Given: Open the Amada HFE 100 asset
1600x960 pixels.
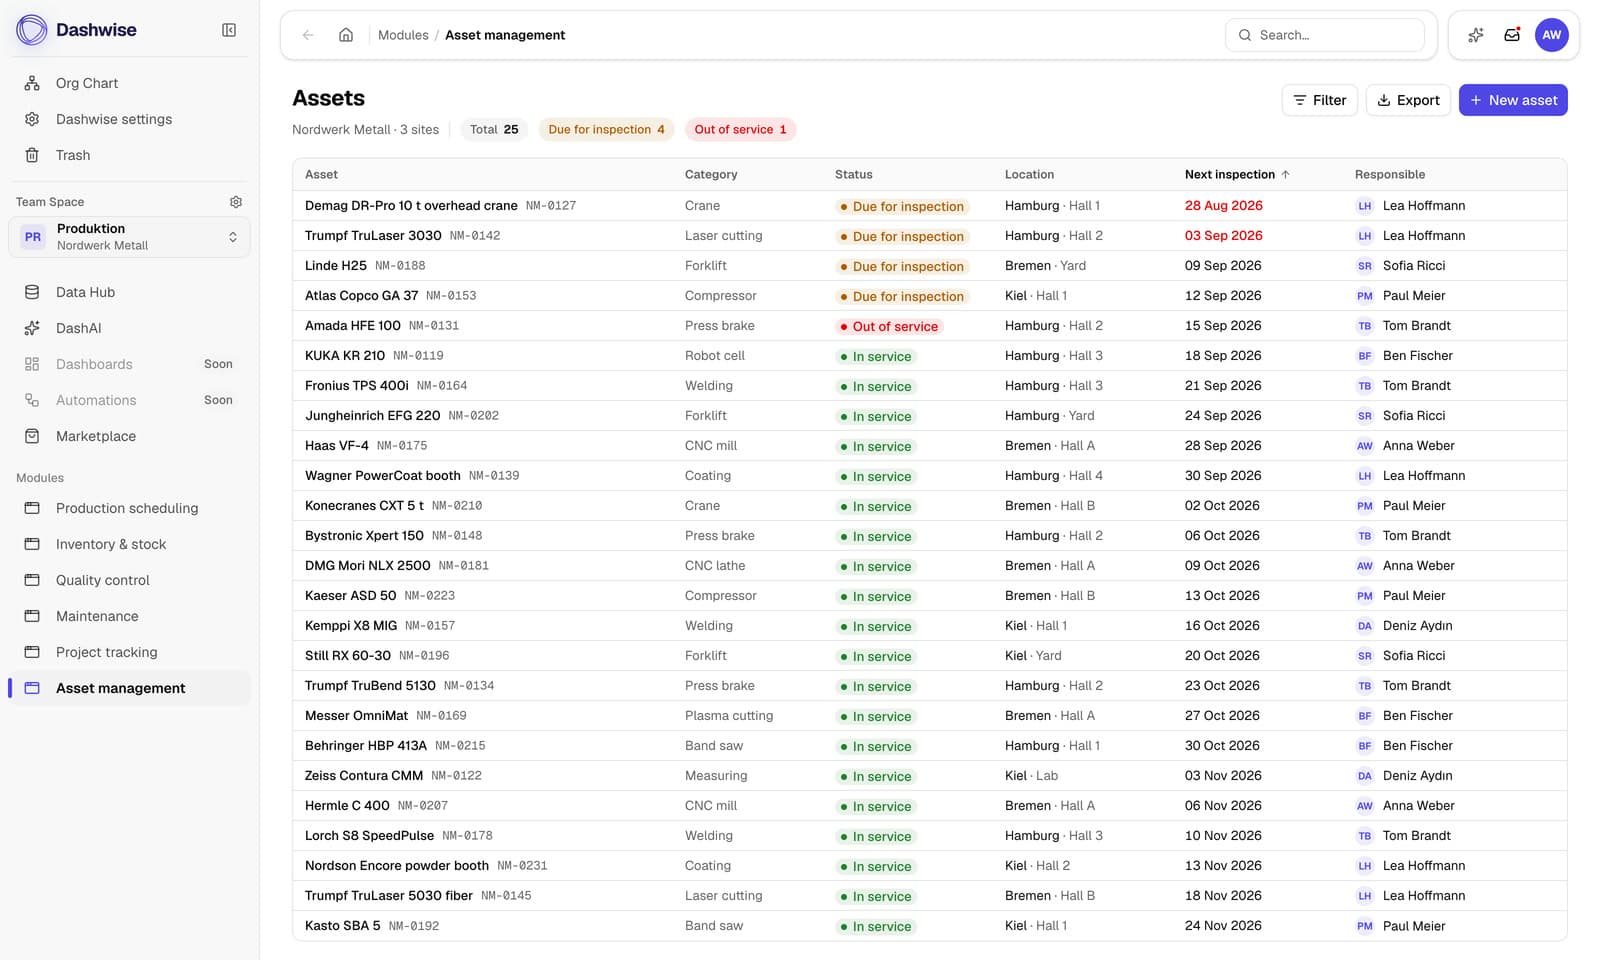Looking at the screenshot, I should 353,325.
